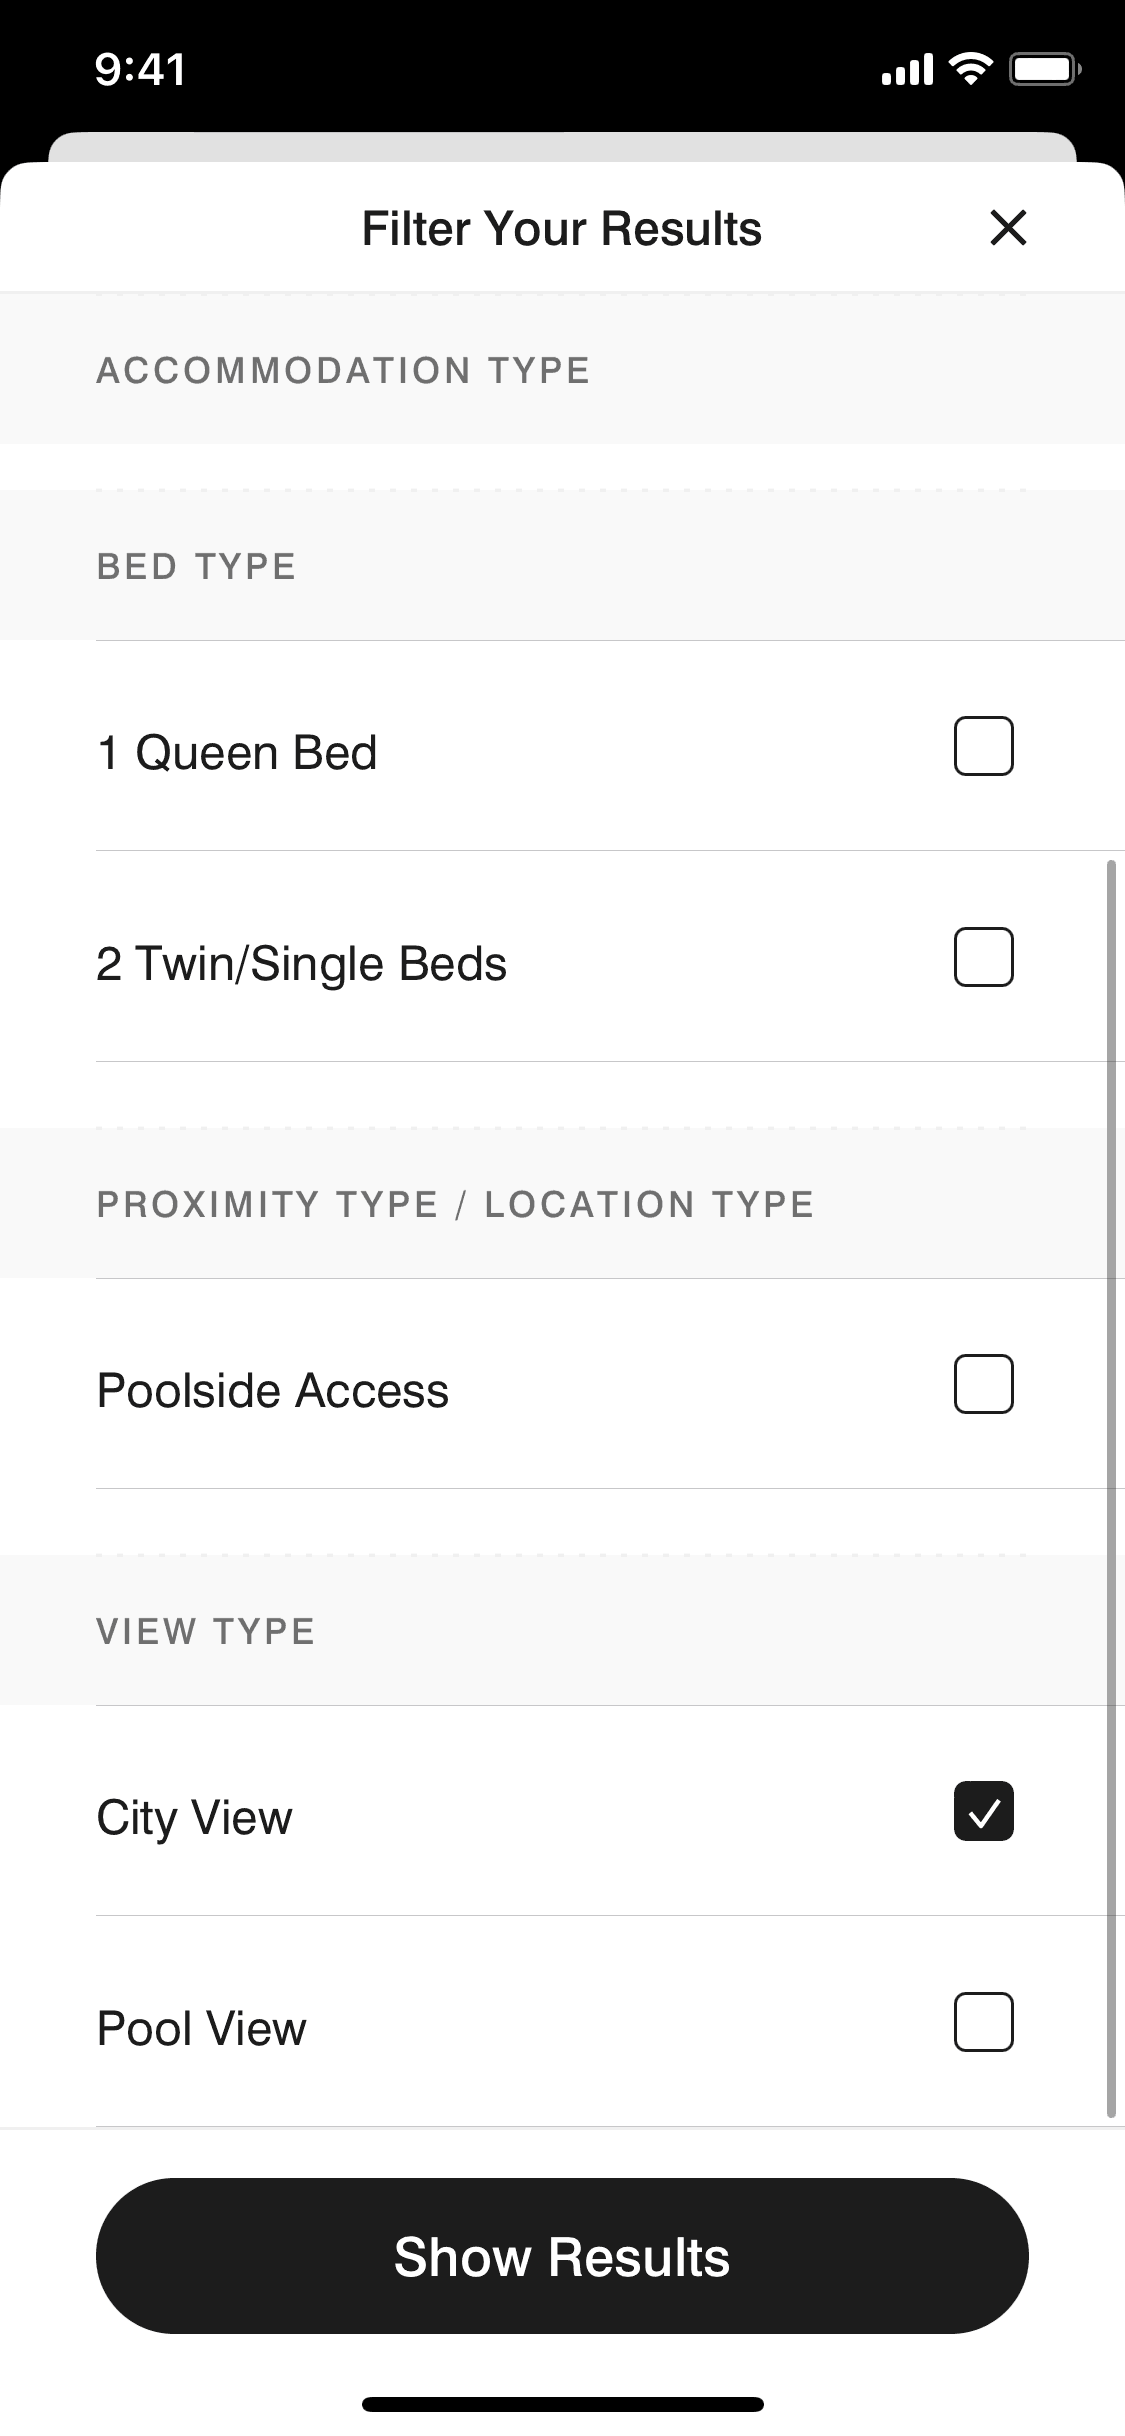Tap the 1 Queen Bed label
The image size is (1125, 2436).
click(237, 753)
